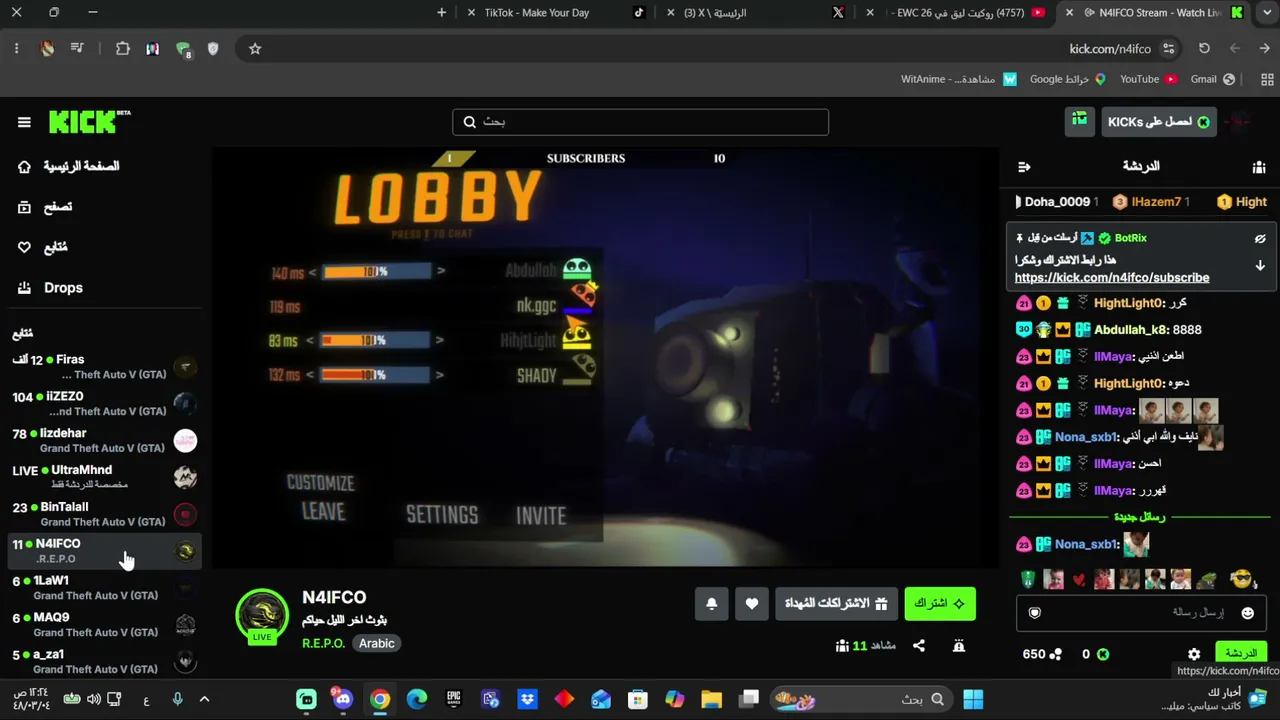Viewport: 1280px width, 720px height.
Task: Open the WitAnime bookmark
Action: point(958,79)
